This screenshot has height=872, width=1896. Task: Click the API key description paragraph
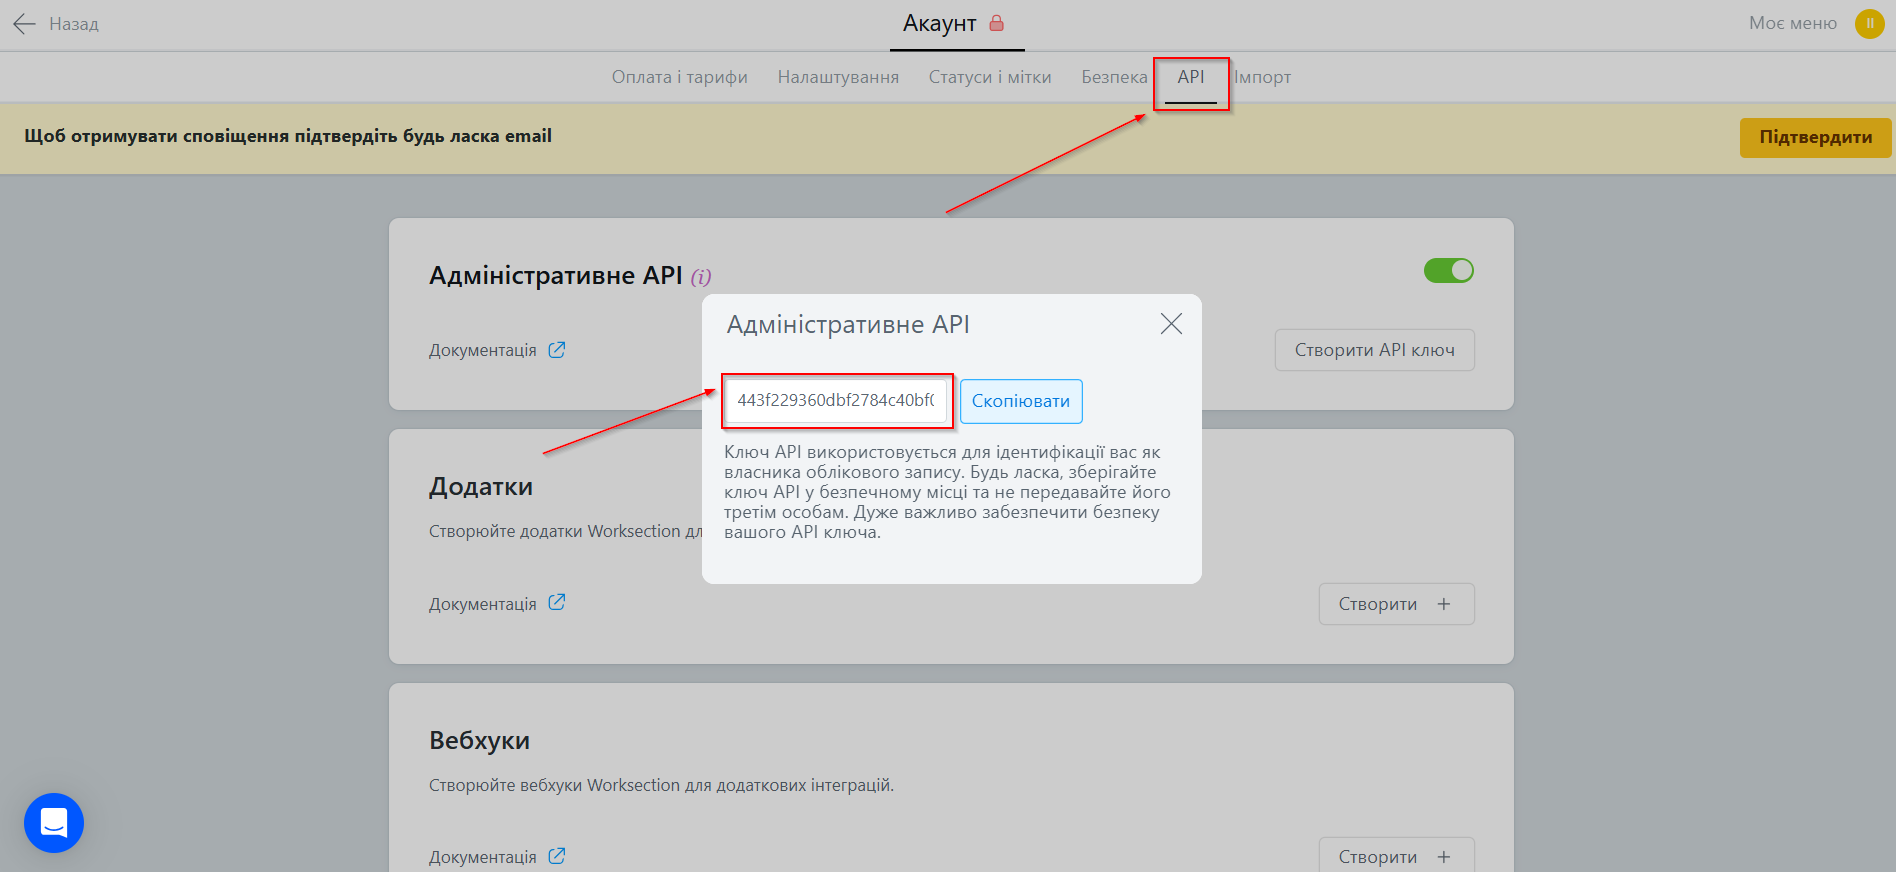947,492
